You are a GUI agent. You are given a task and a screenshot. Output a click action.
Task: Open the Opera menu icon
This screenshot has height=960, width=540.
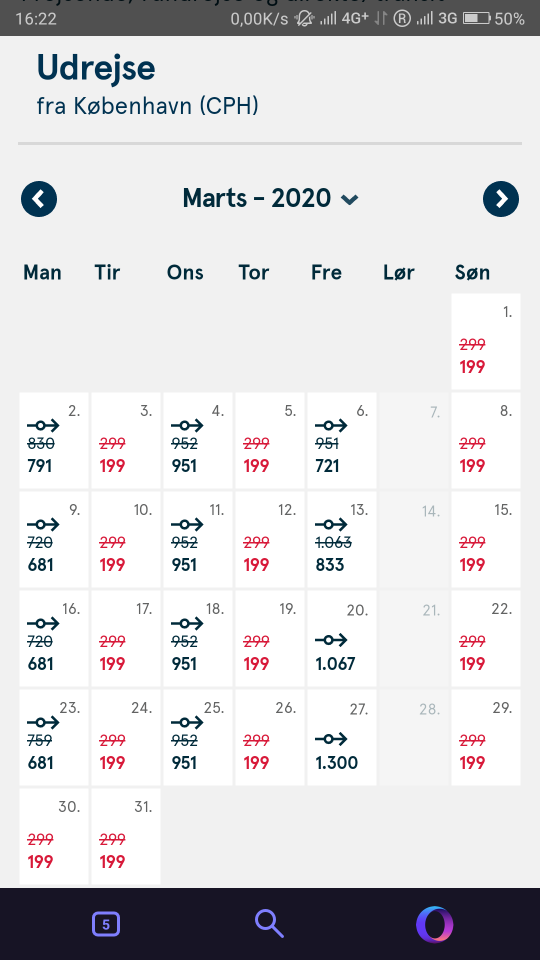point(435,924)
